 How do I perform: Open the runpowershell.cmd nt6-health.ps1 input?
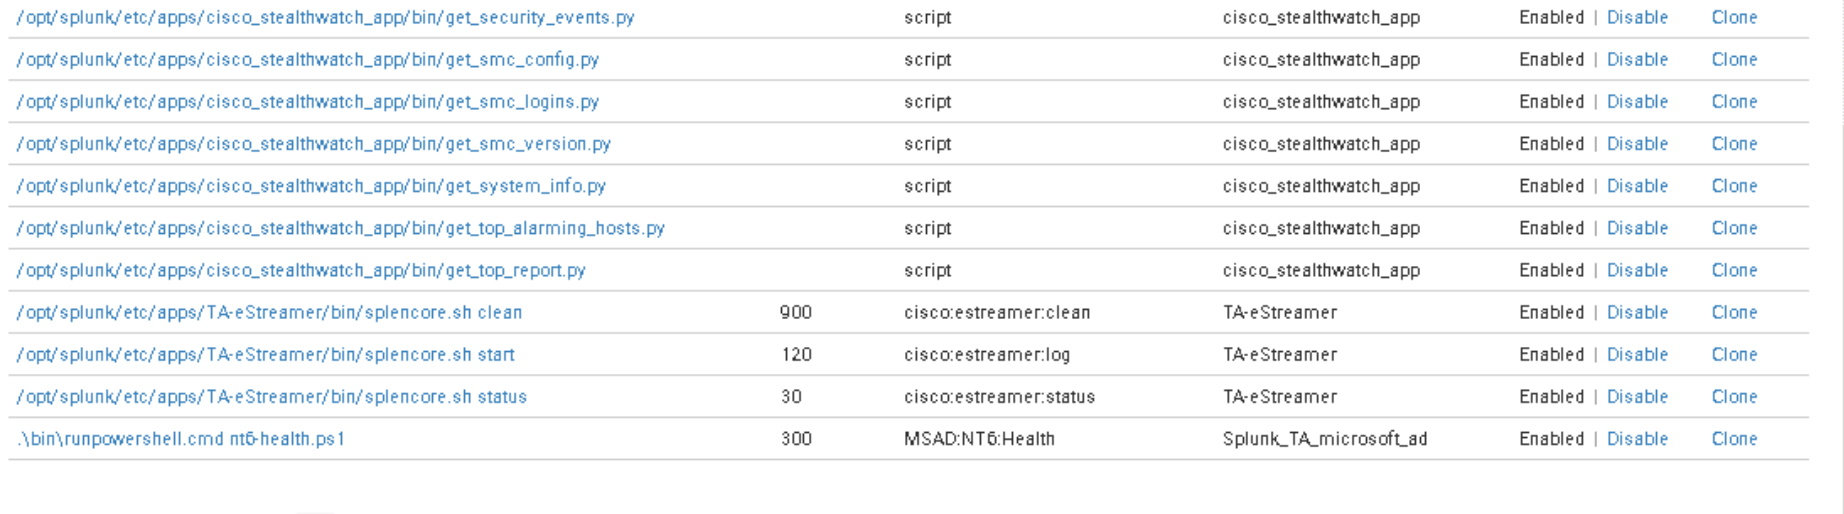pos(181,439)
